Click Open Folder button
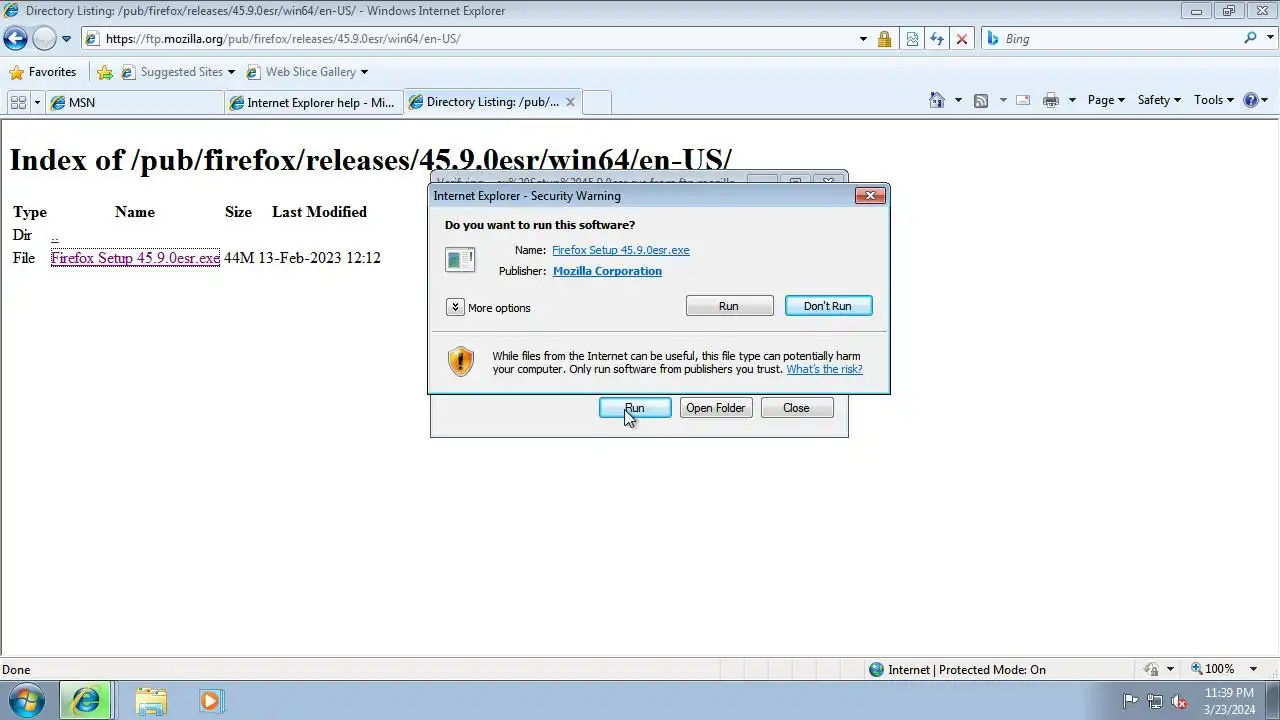Viewport: 1280px width, 720px height. coord(715,408)
